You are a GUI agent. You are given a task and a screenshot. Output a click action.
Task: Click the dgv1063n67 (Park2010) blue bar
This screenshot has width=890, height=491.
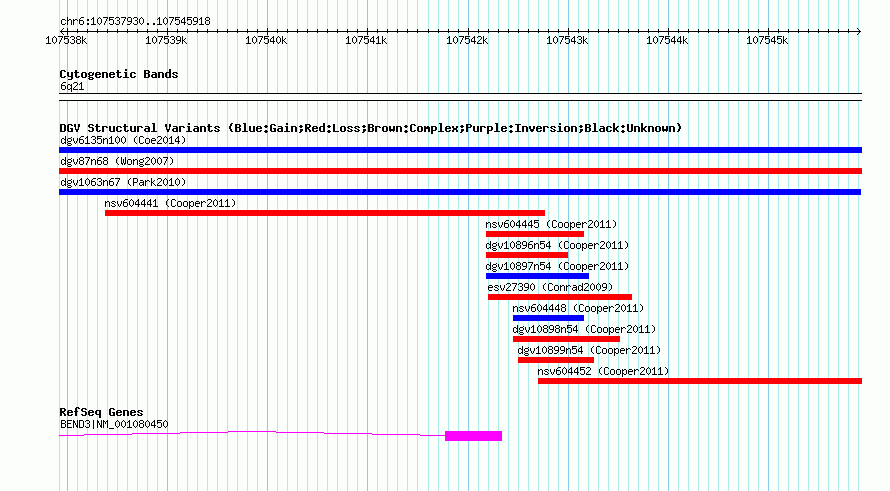[460, 192]
